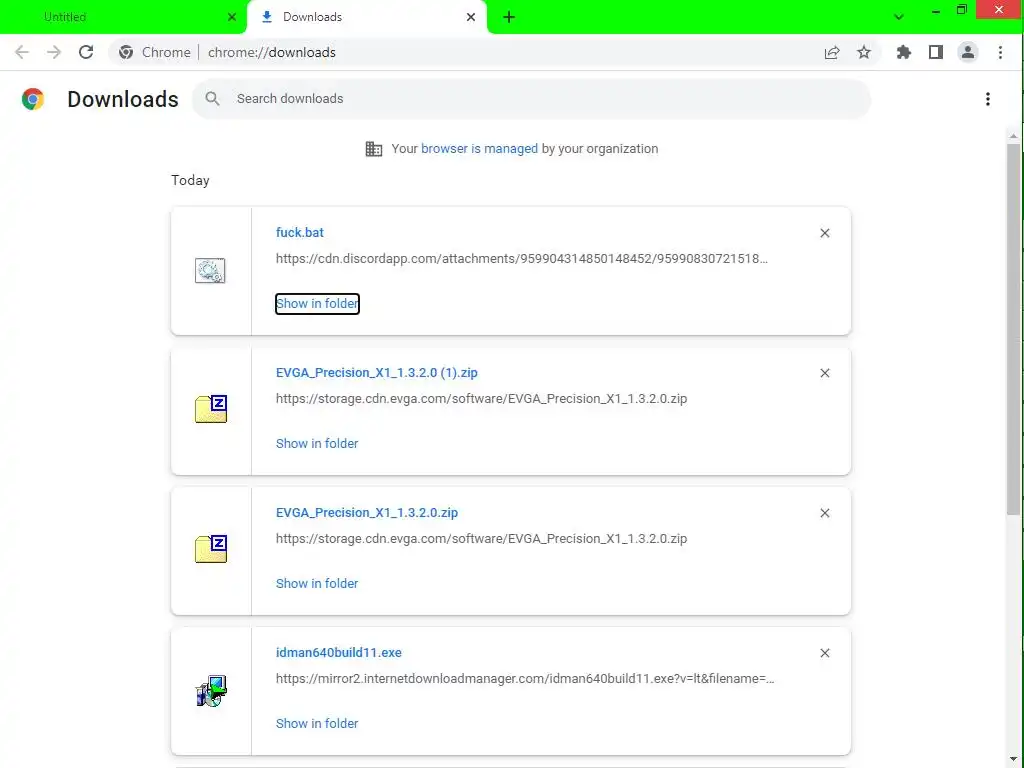Click the idman640build11.exe installer icon
The width and height of the screenshot is (1024, 768).
[x=211, y=691]
